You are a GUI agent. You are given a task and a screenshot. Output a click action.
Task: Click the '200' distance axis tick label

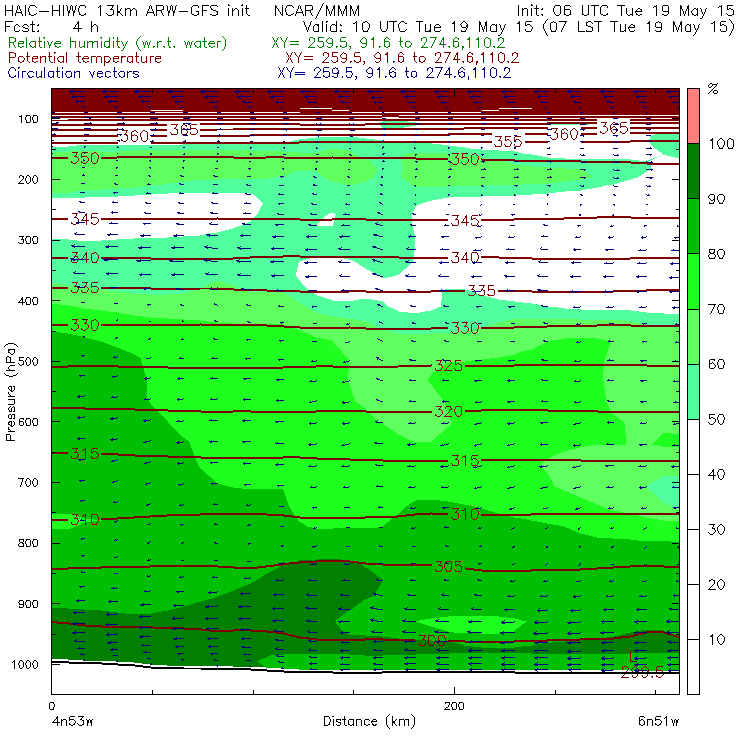point(454,706)
